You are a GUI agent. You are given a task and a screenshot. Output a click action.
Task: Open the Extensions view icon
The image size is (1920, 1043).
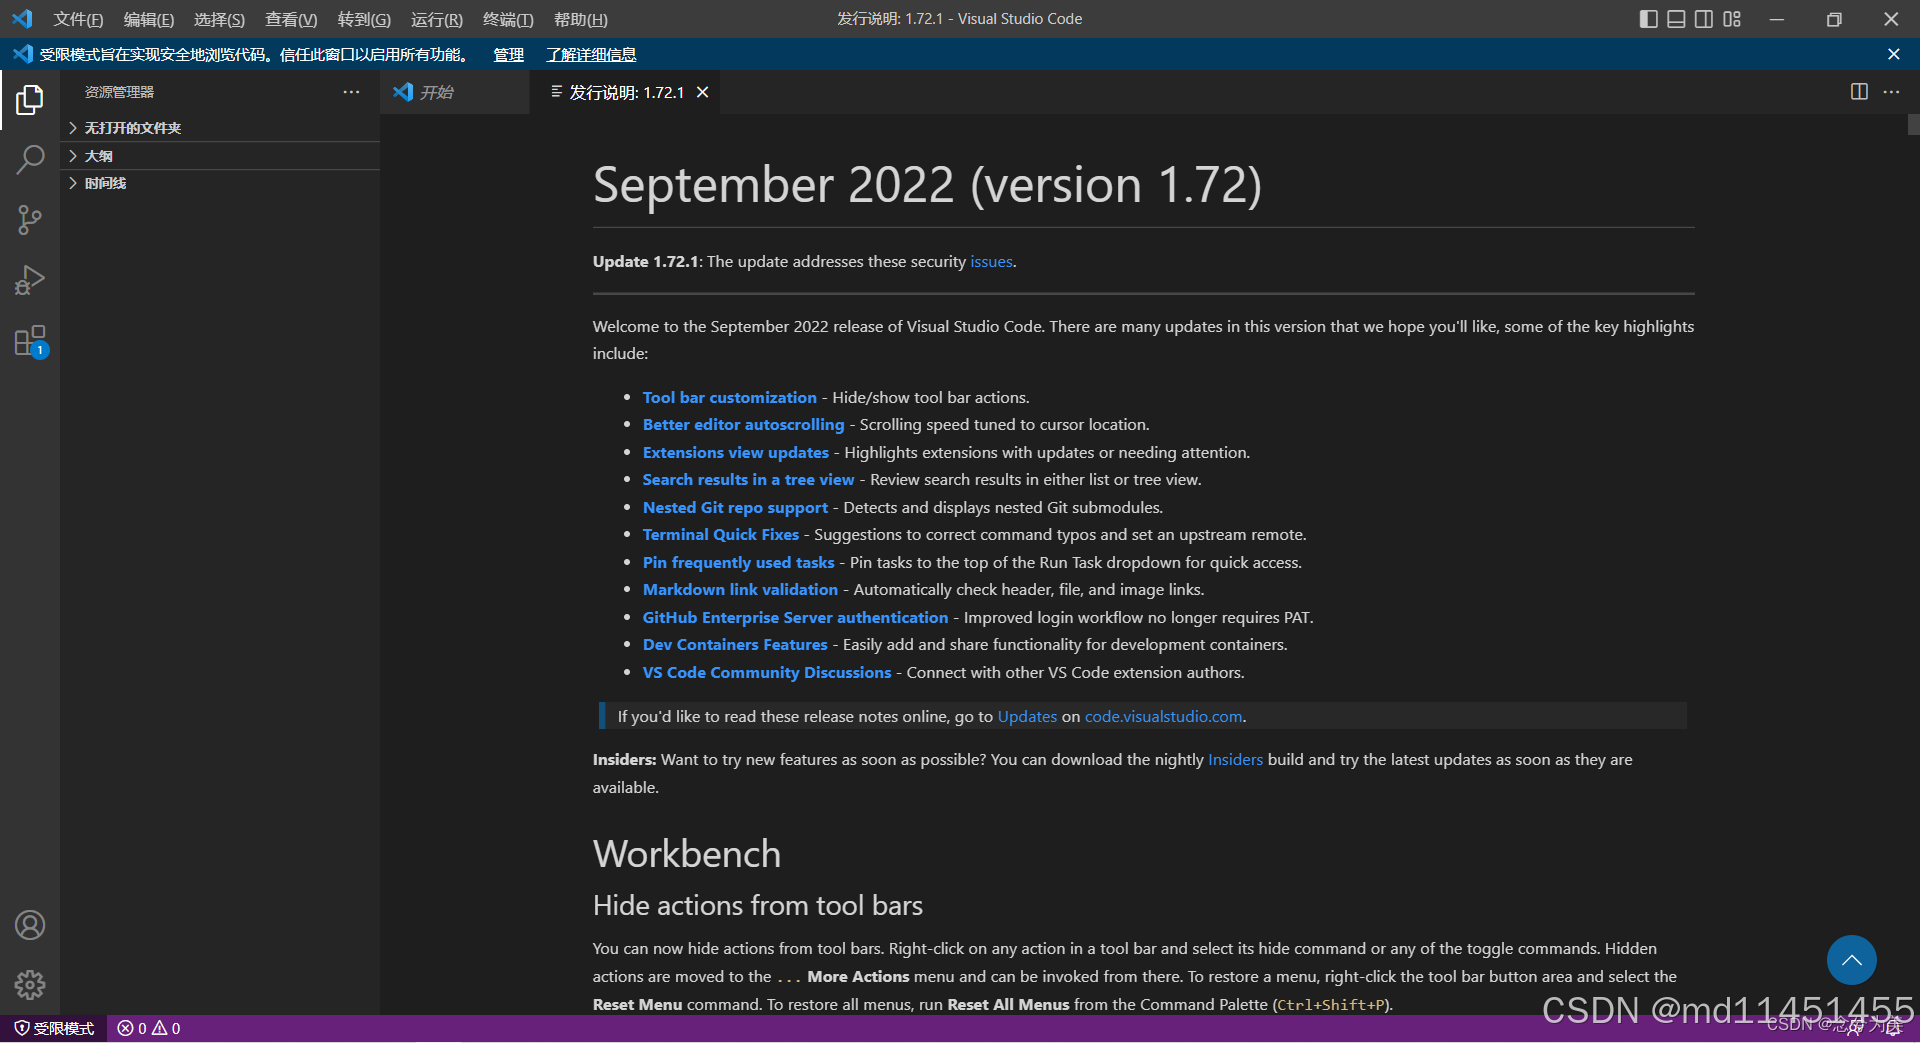pos(30,341)
